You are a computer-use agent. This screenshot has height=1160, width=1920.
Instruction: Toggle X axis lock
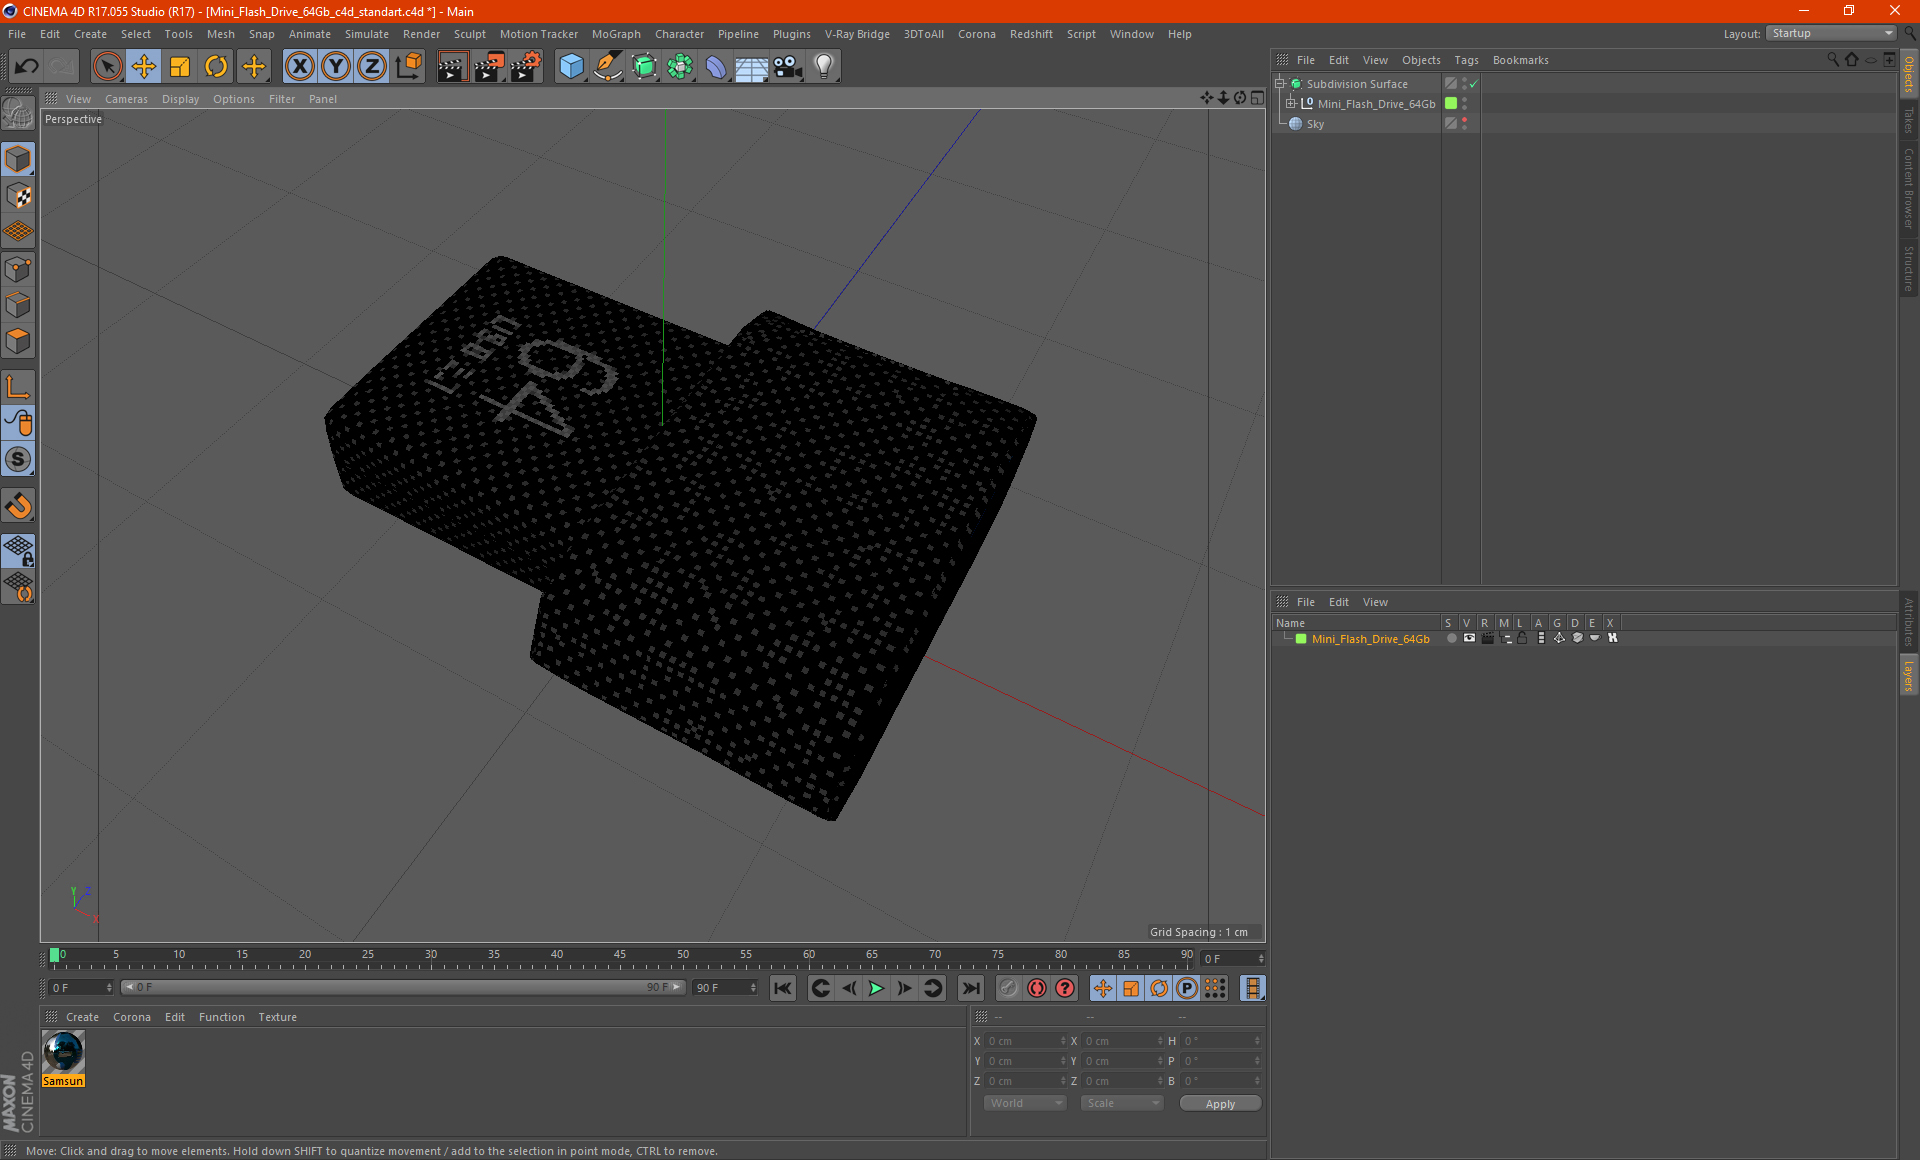(x=299, y=67)
